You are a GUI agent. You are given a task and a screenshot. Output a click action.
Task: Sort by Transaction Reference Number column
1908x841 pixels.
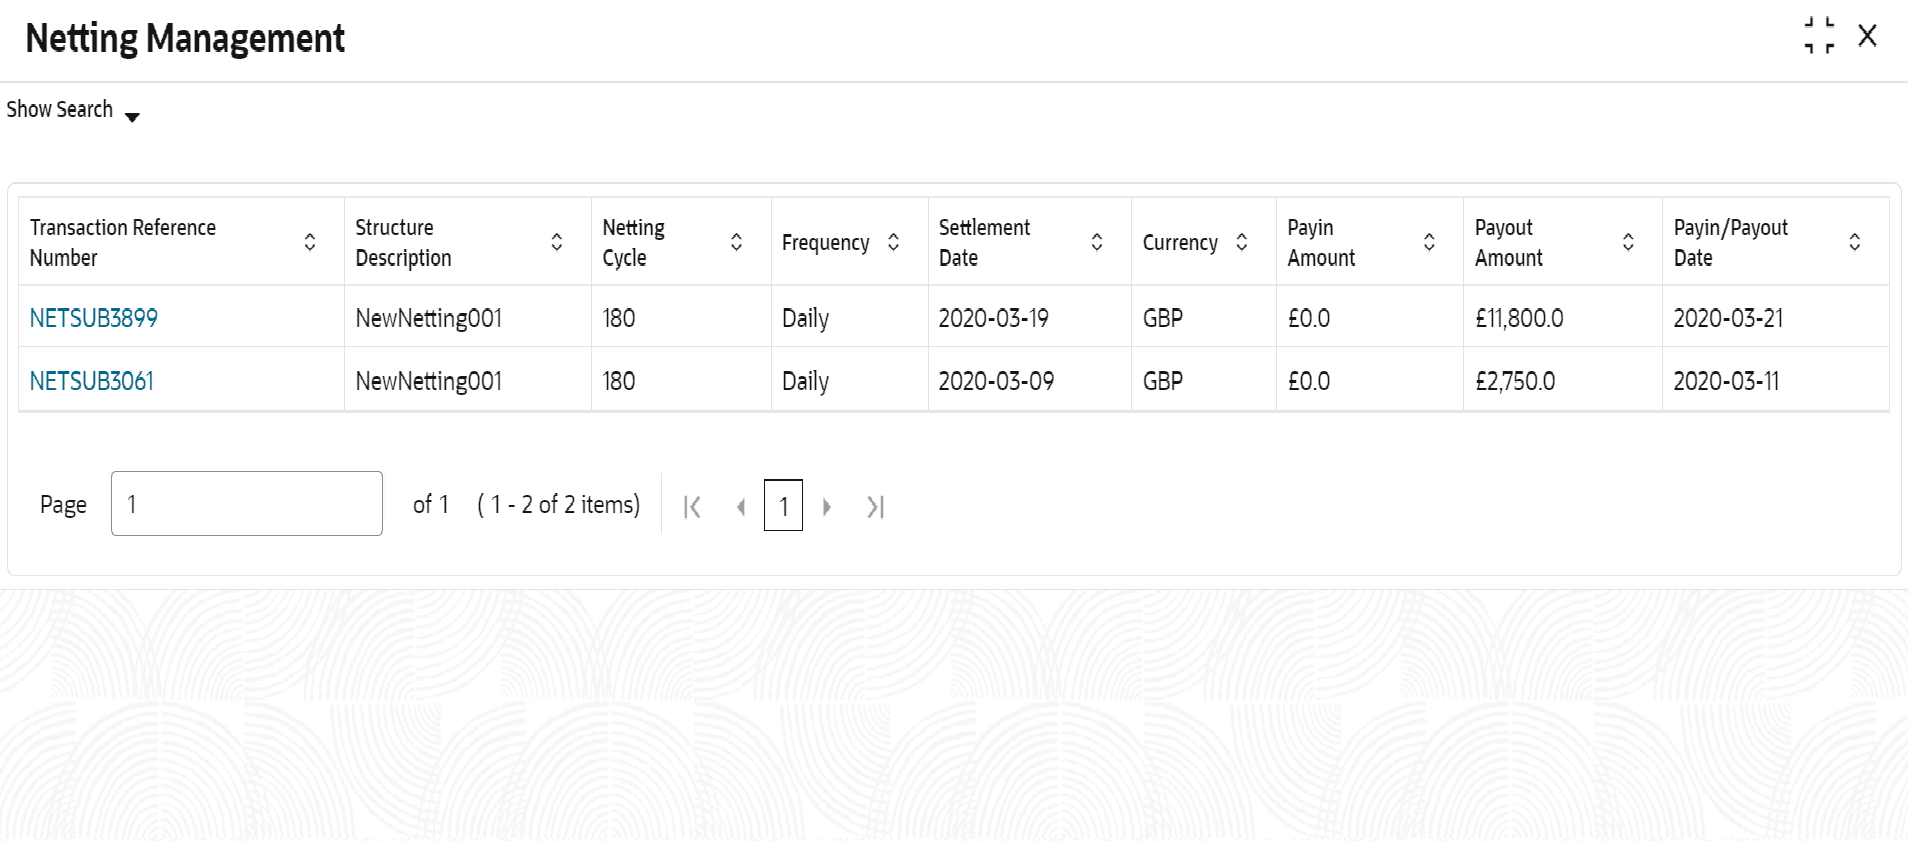[310, 242]
